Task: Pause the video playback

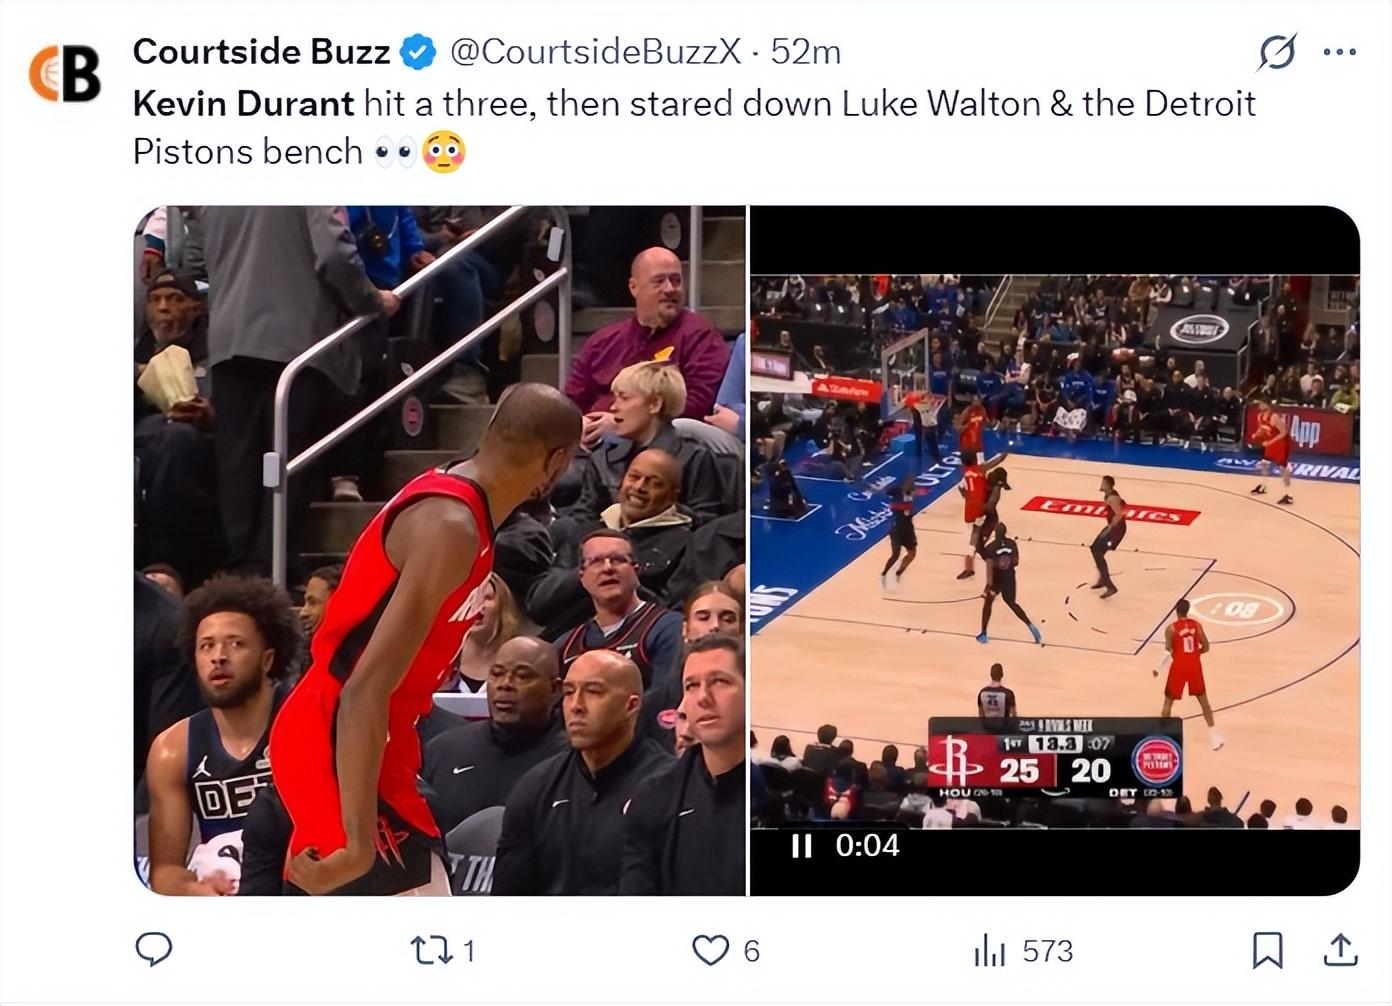Action: pos(801,846)
